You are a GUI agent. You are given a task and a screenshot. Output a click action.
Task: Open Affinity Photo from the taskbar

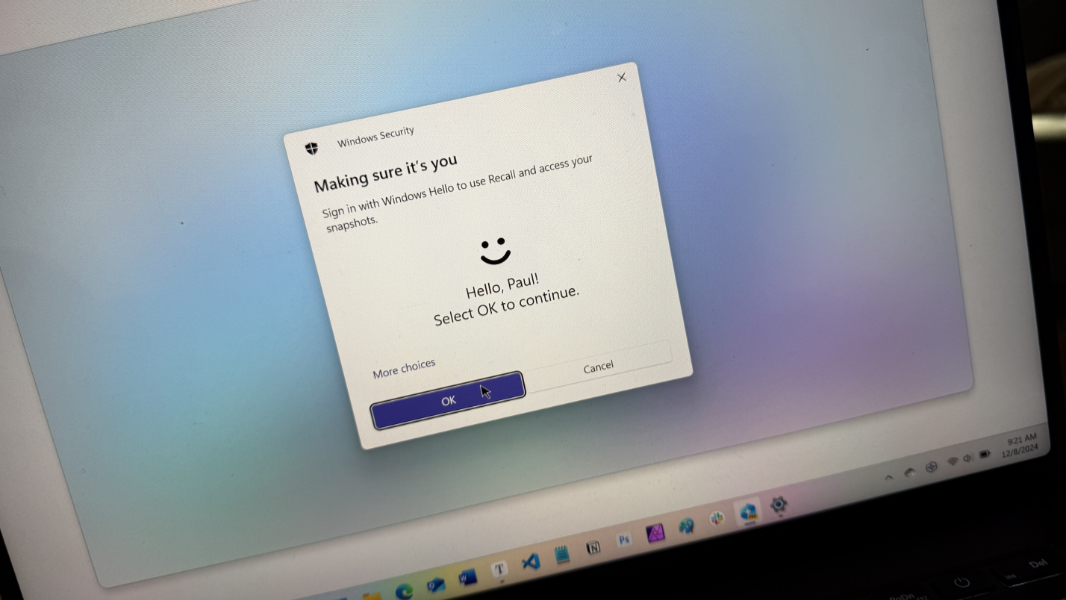coord(655,533)
